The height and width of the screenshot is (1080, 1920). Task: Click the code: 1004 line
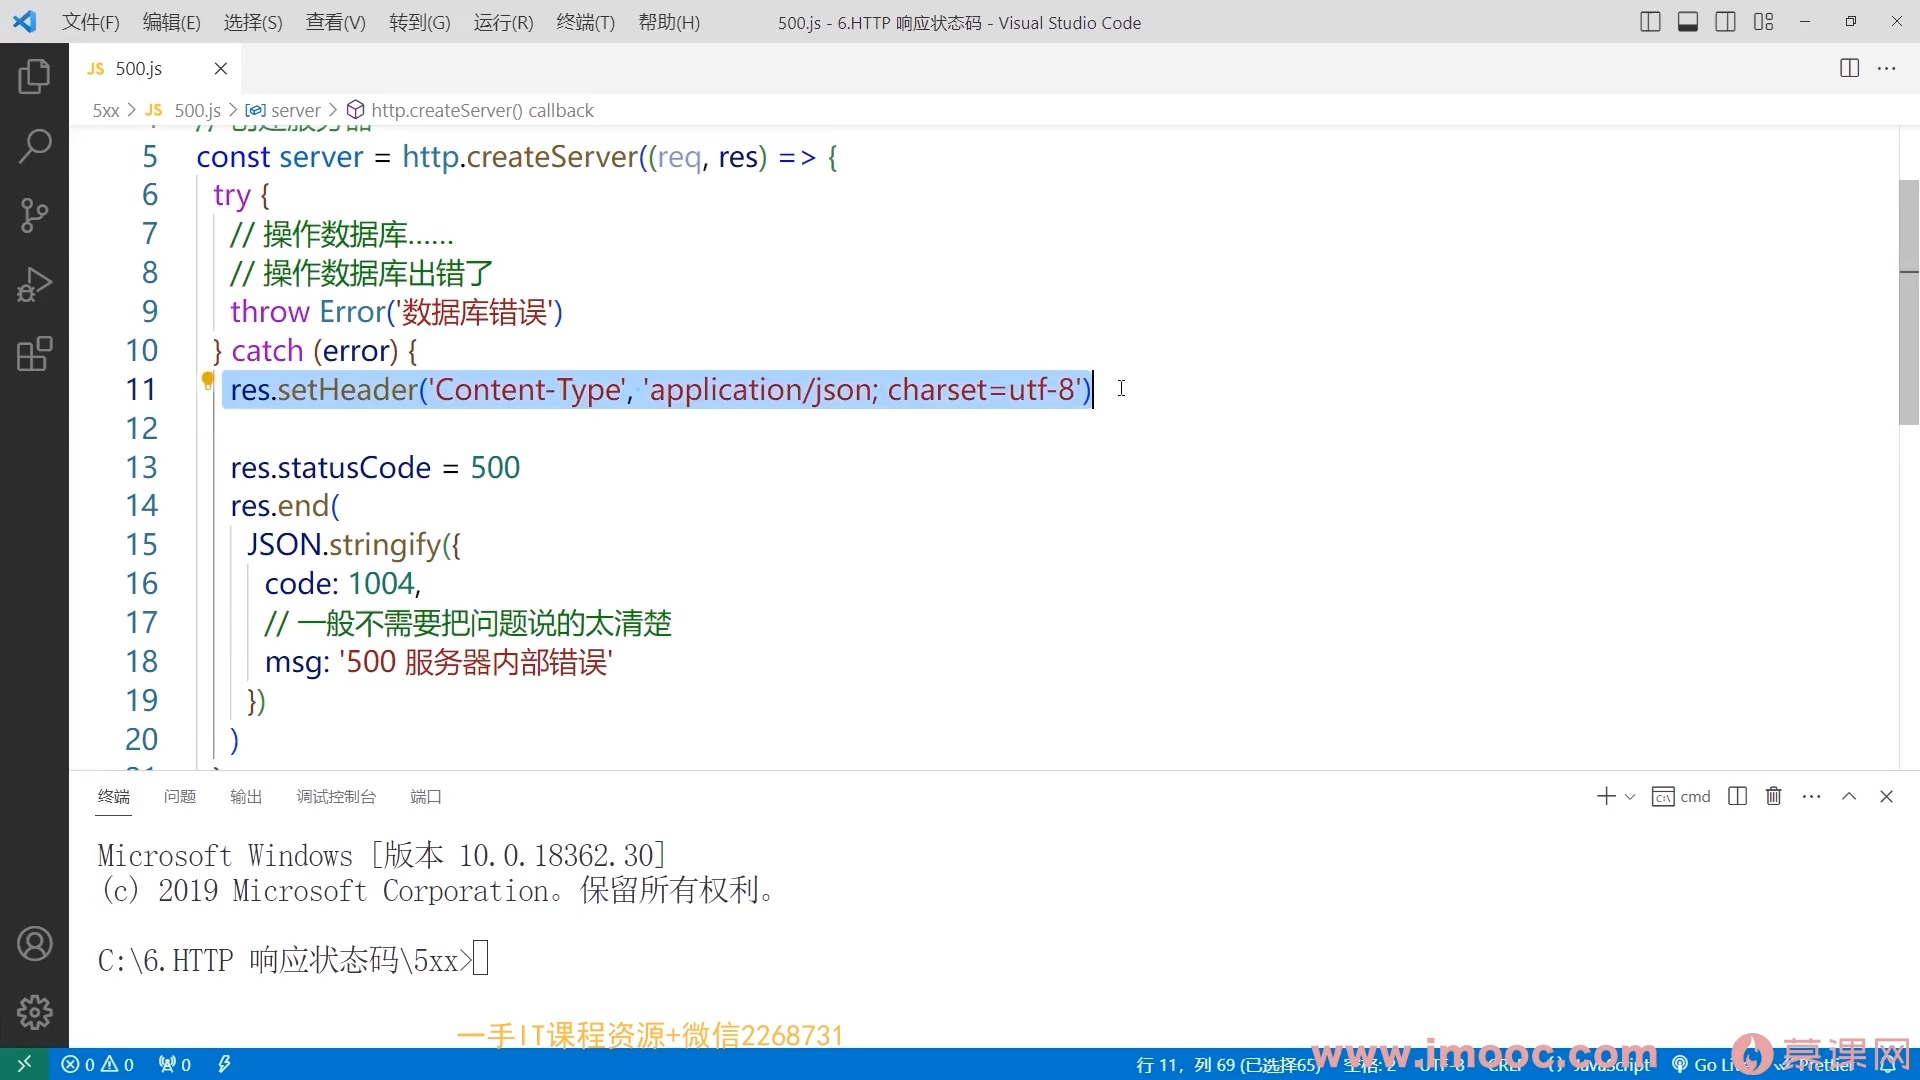tap(343, 584)
